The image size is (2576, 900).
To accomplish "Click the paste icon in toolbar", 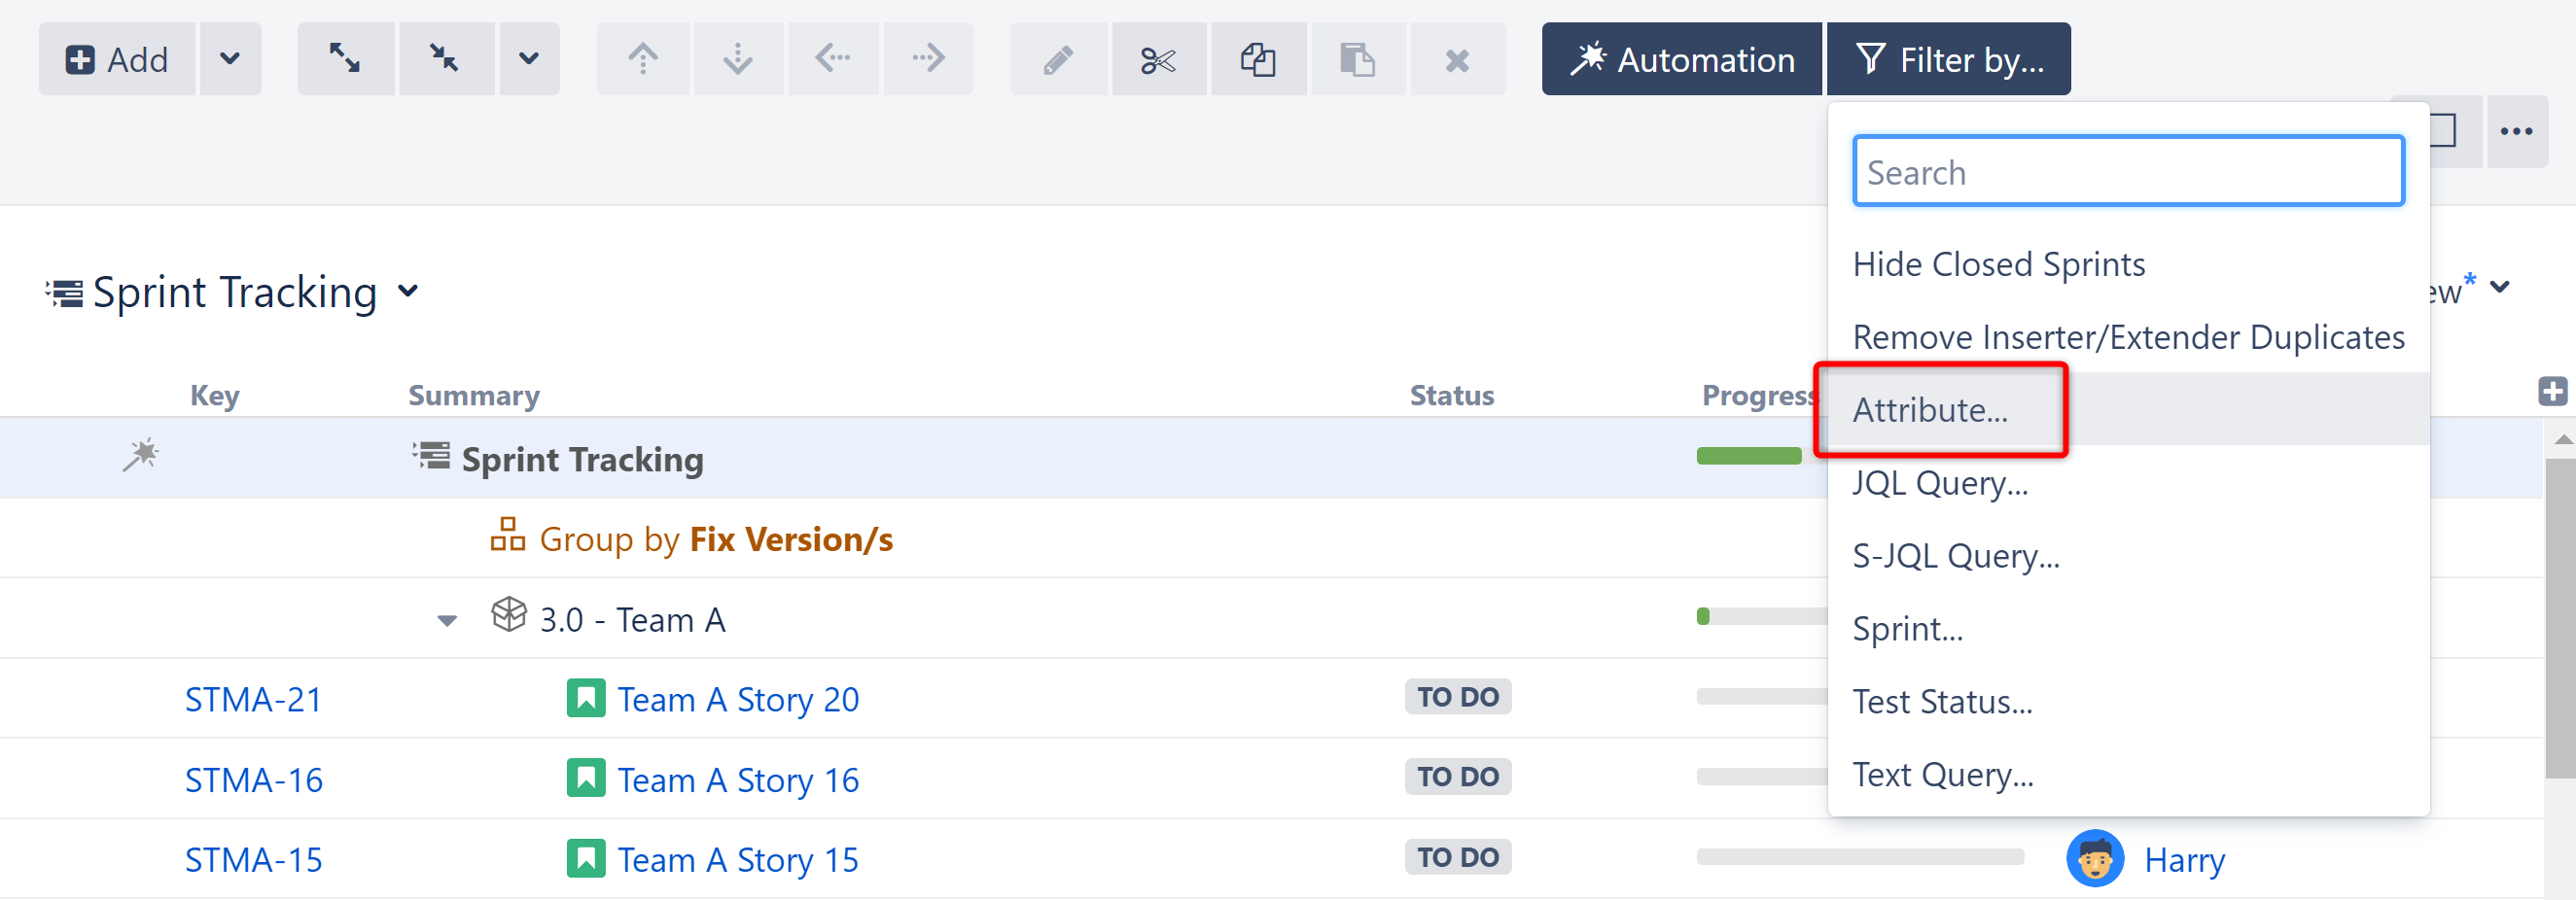I will click(1357, 60).
